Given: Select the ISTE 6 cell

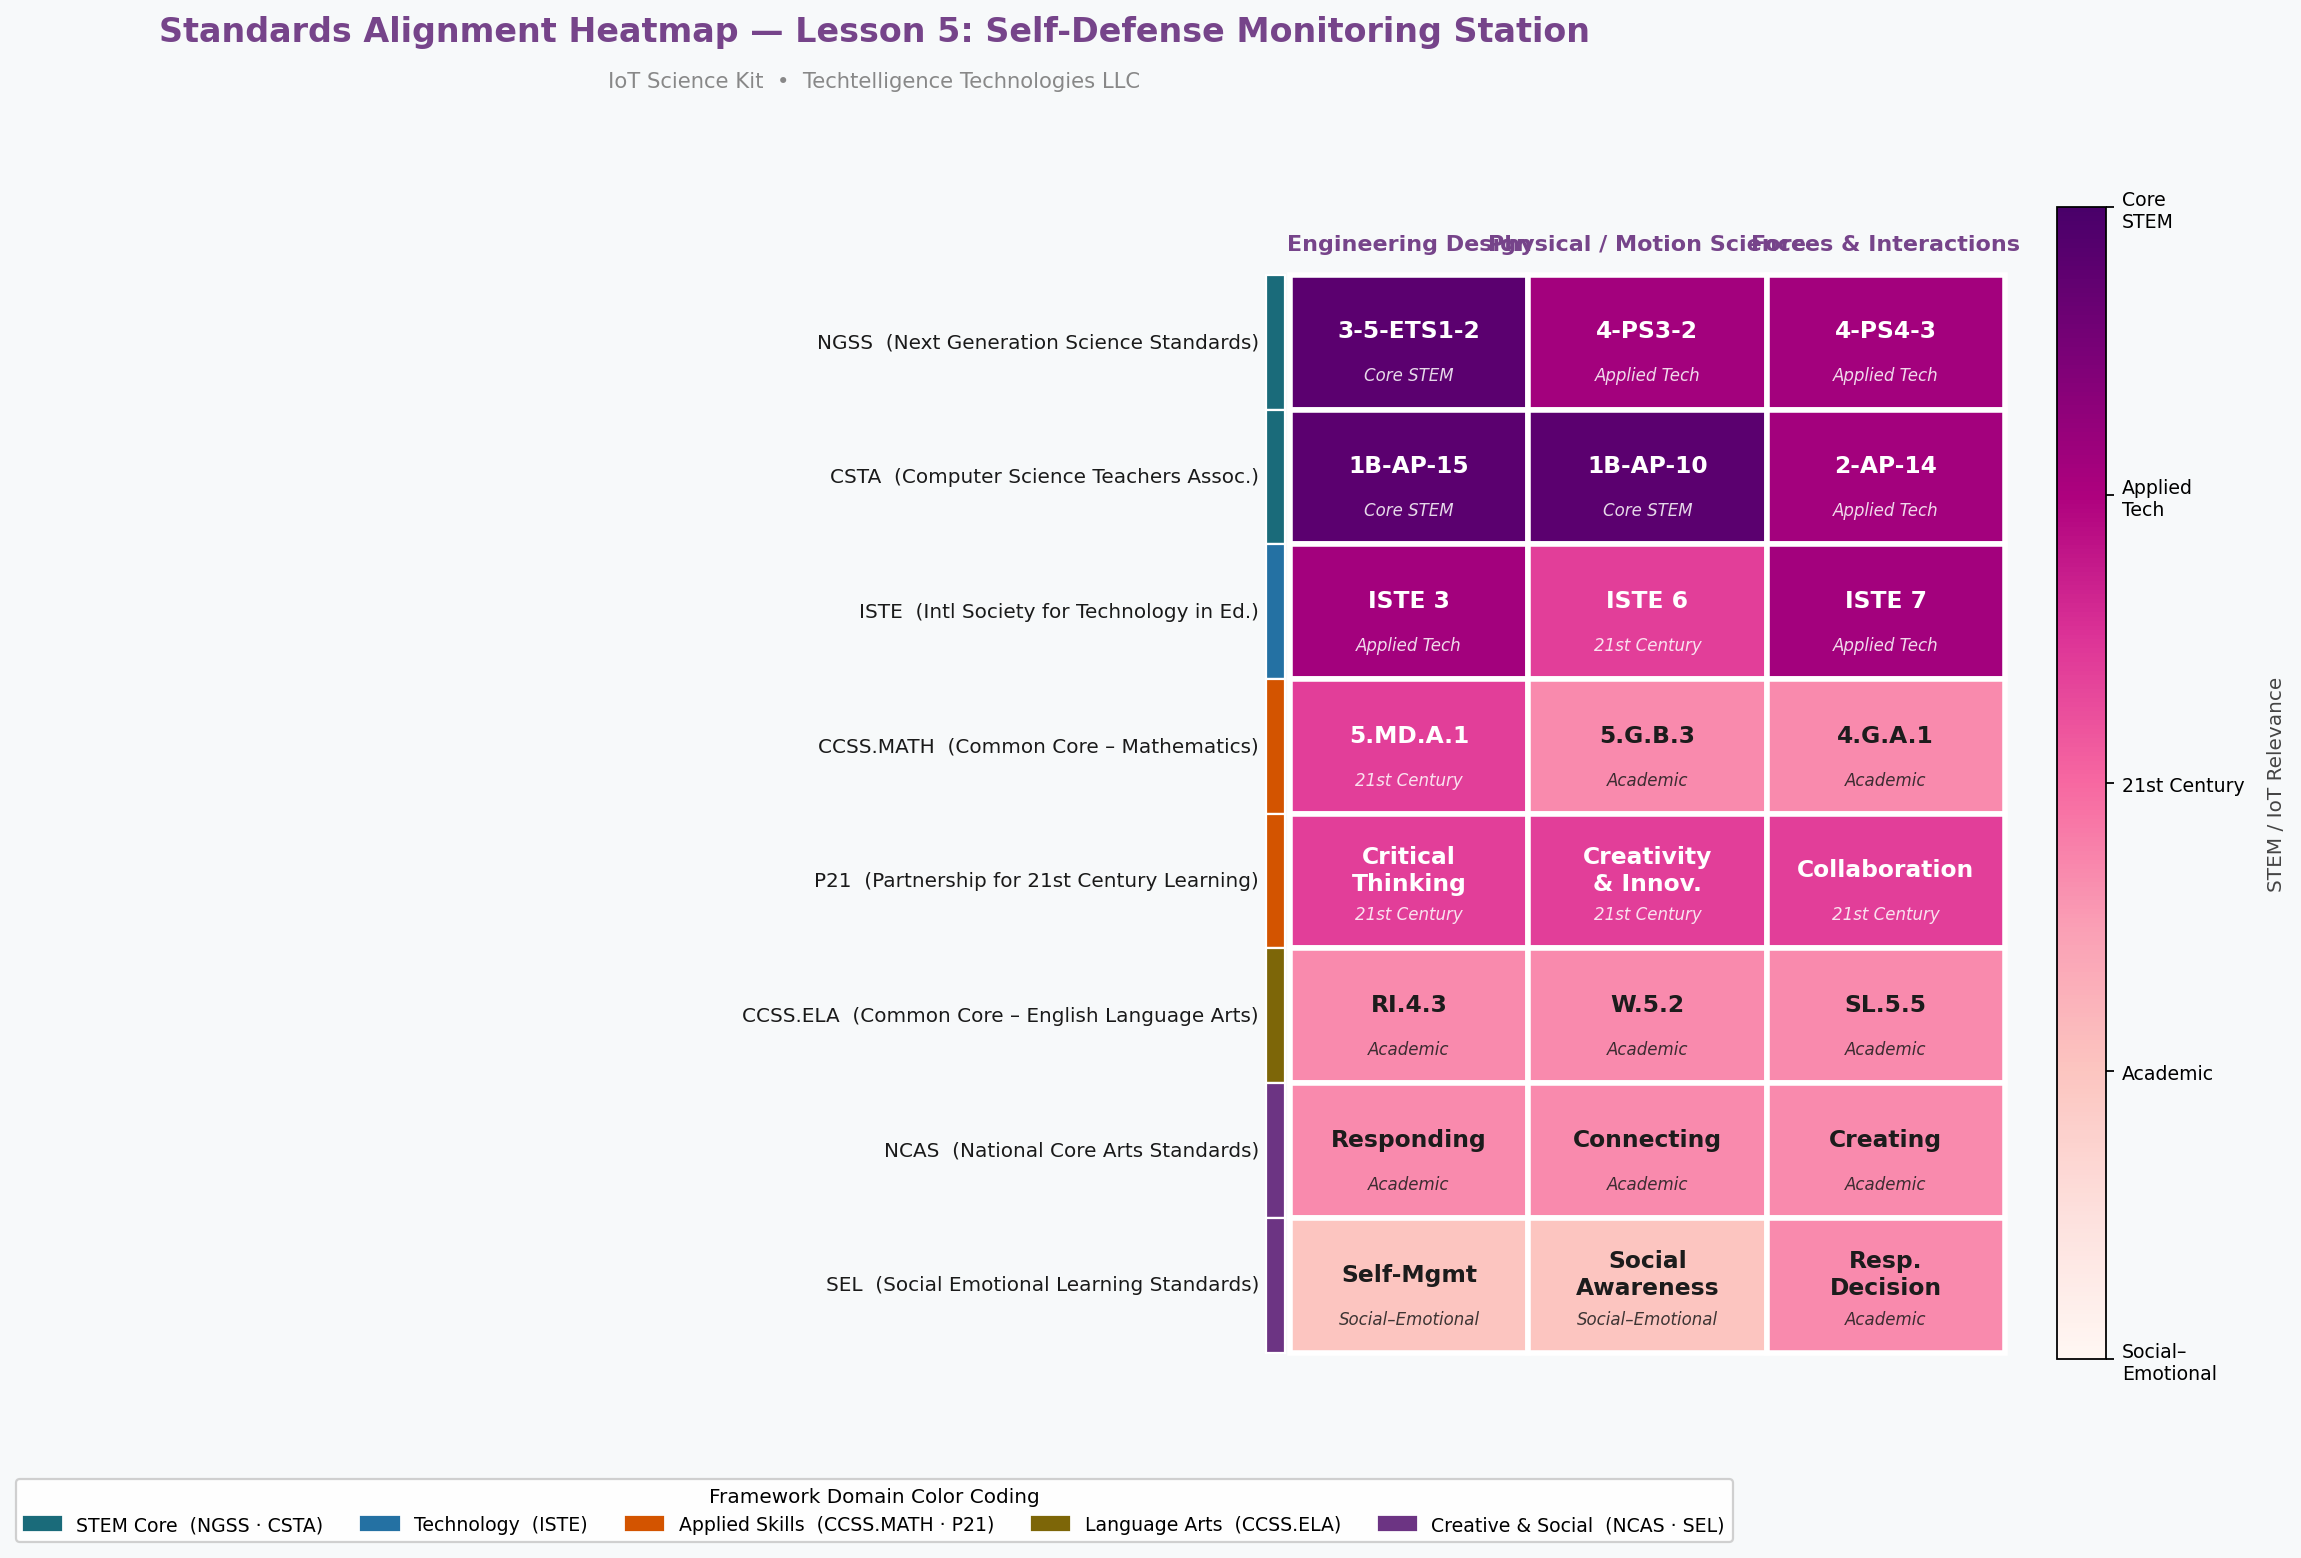Looking at the screenshot, I should click(x=1647, y=611).
